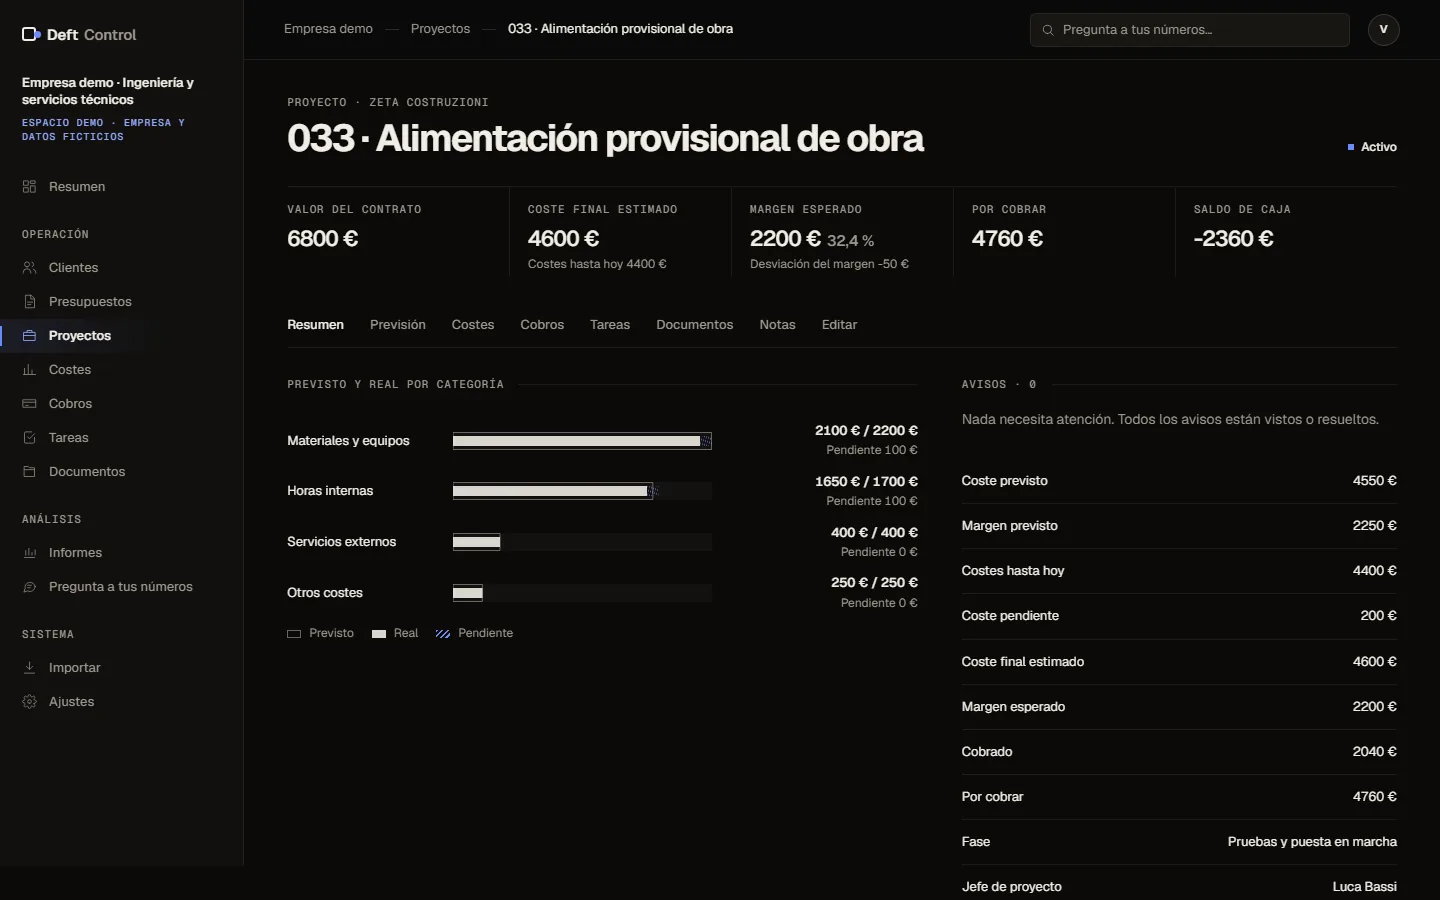Screen dimensions: 1440x900
Task: Click the Materiales y equipos progress bar
Action: pyautogui.click(x=582, y=441)
